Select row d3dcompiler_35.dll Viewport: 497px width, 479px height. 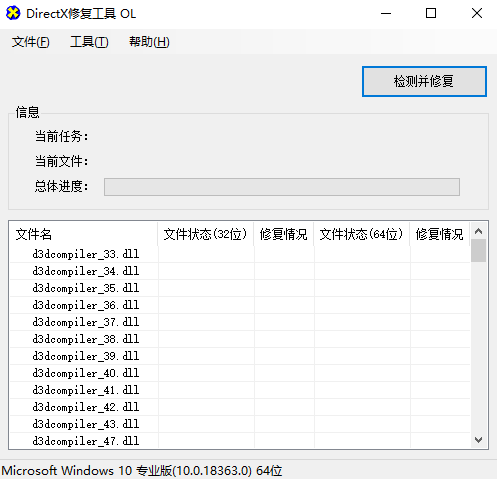click(x=240, y=288)
